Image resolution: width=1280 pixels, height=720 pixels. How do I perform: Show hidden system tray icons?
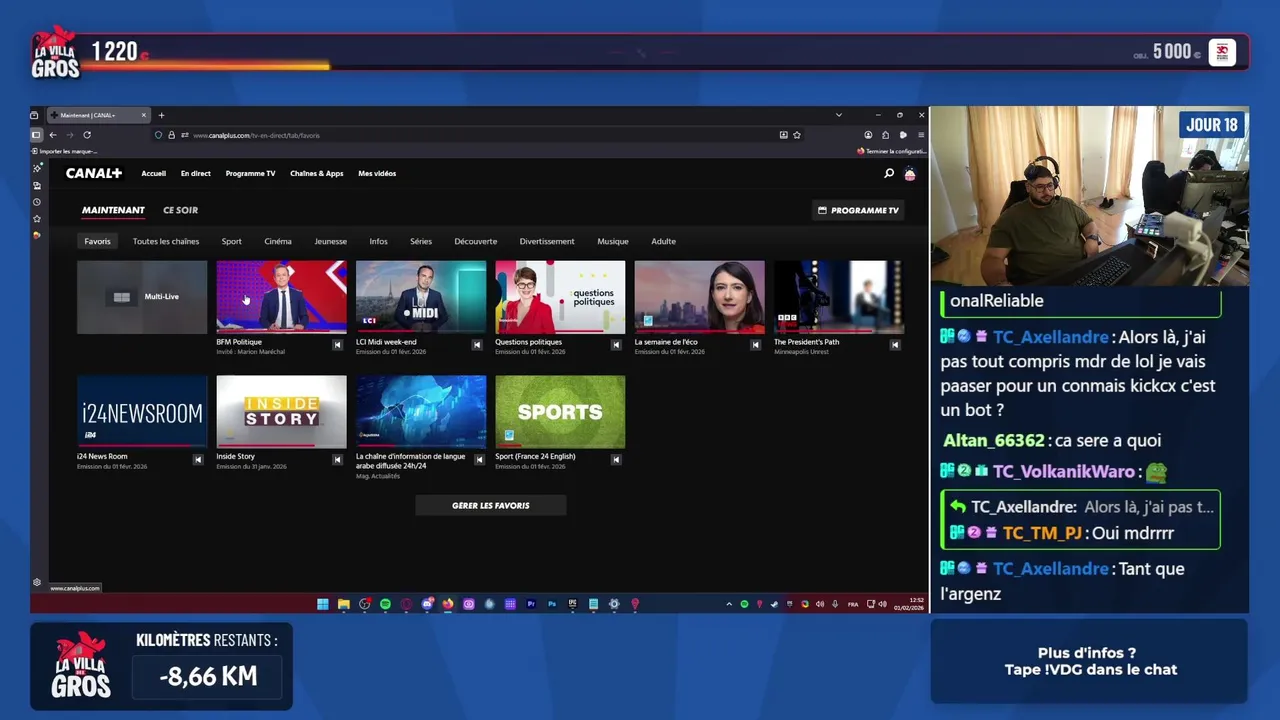[x=729, y=604]
